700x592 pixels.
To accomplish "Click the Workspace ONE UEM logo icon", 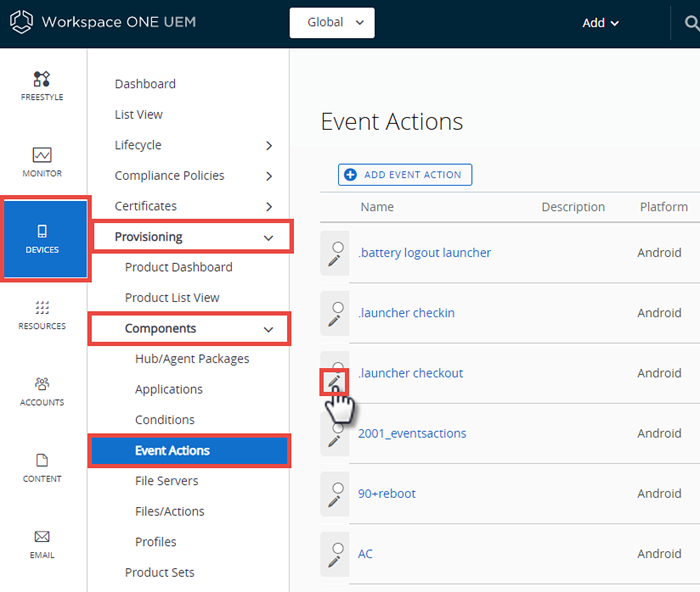I will [21, 22].
